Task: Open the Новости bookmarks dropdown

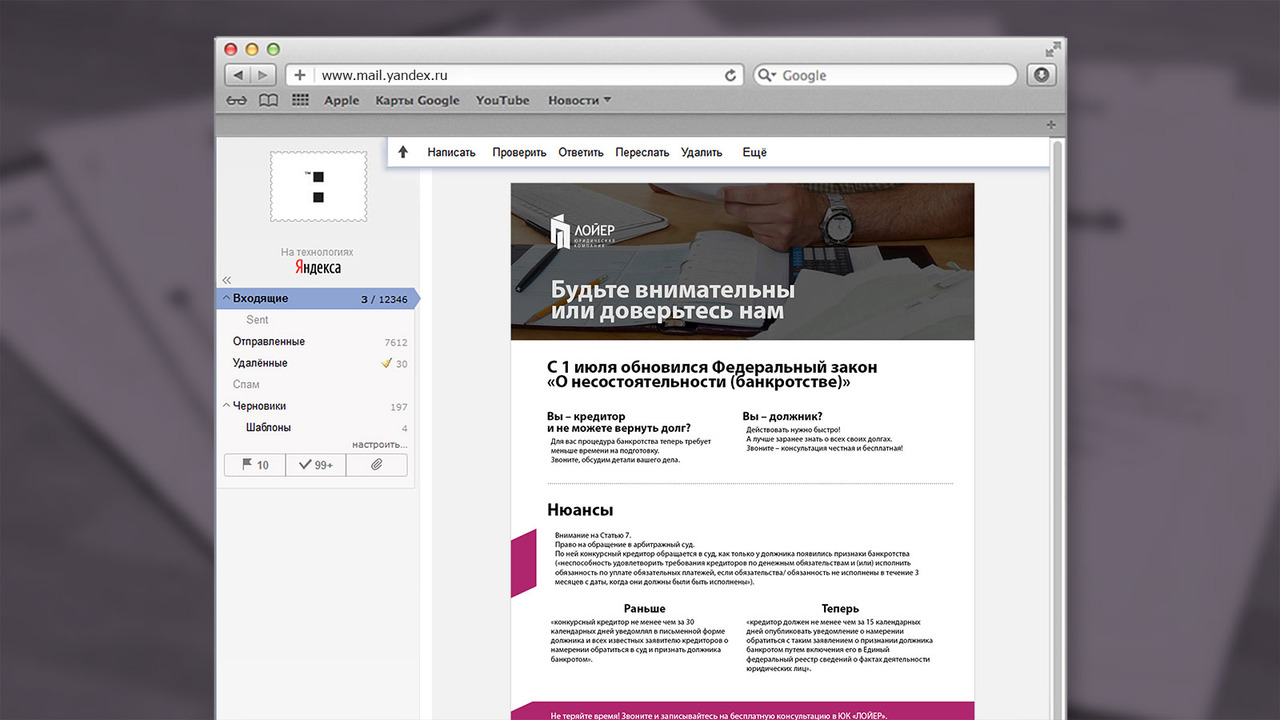Action: (x=579, y=100)
